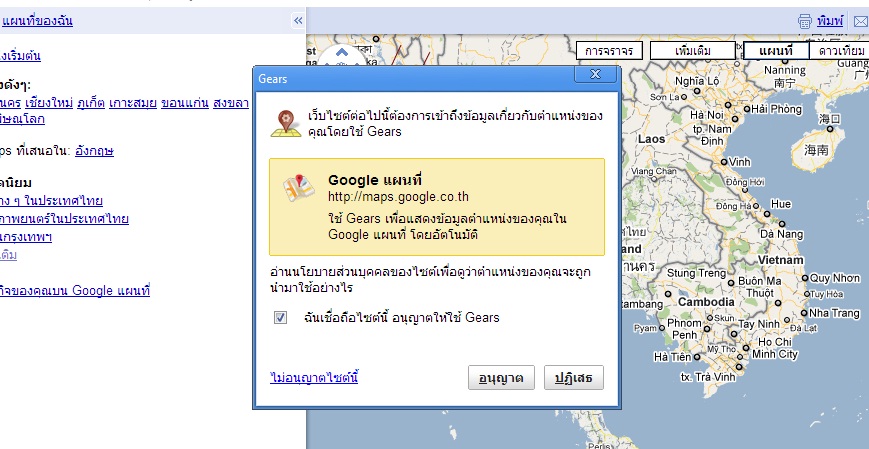Click the Hải Phòng city marker

[x=747, y=109]
